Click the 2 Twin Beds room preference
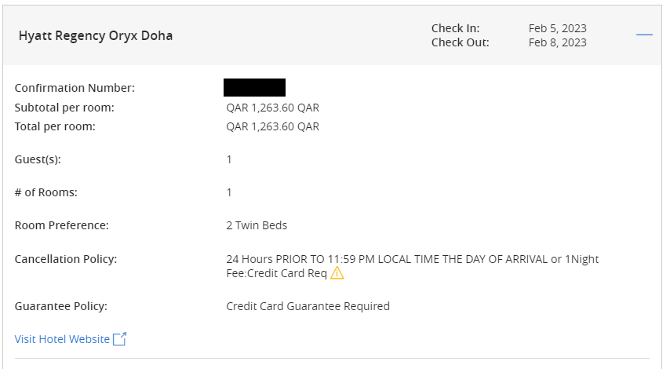 coord(257,225)
